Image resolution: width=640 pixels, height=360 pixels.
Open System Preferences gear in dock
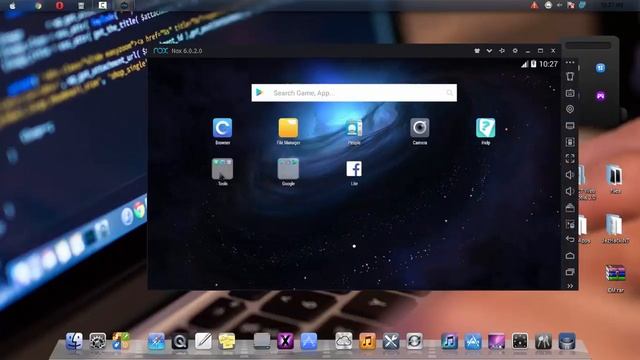[x=98, y=341]
